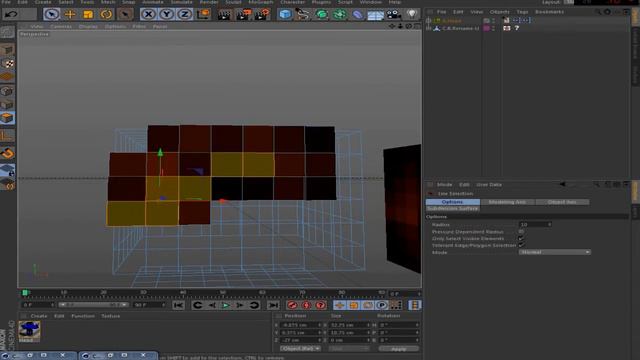Switch to the Modeling Axis tab
This screenshot has height=360, width=640.
(507, 202)
